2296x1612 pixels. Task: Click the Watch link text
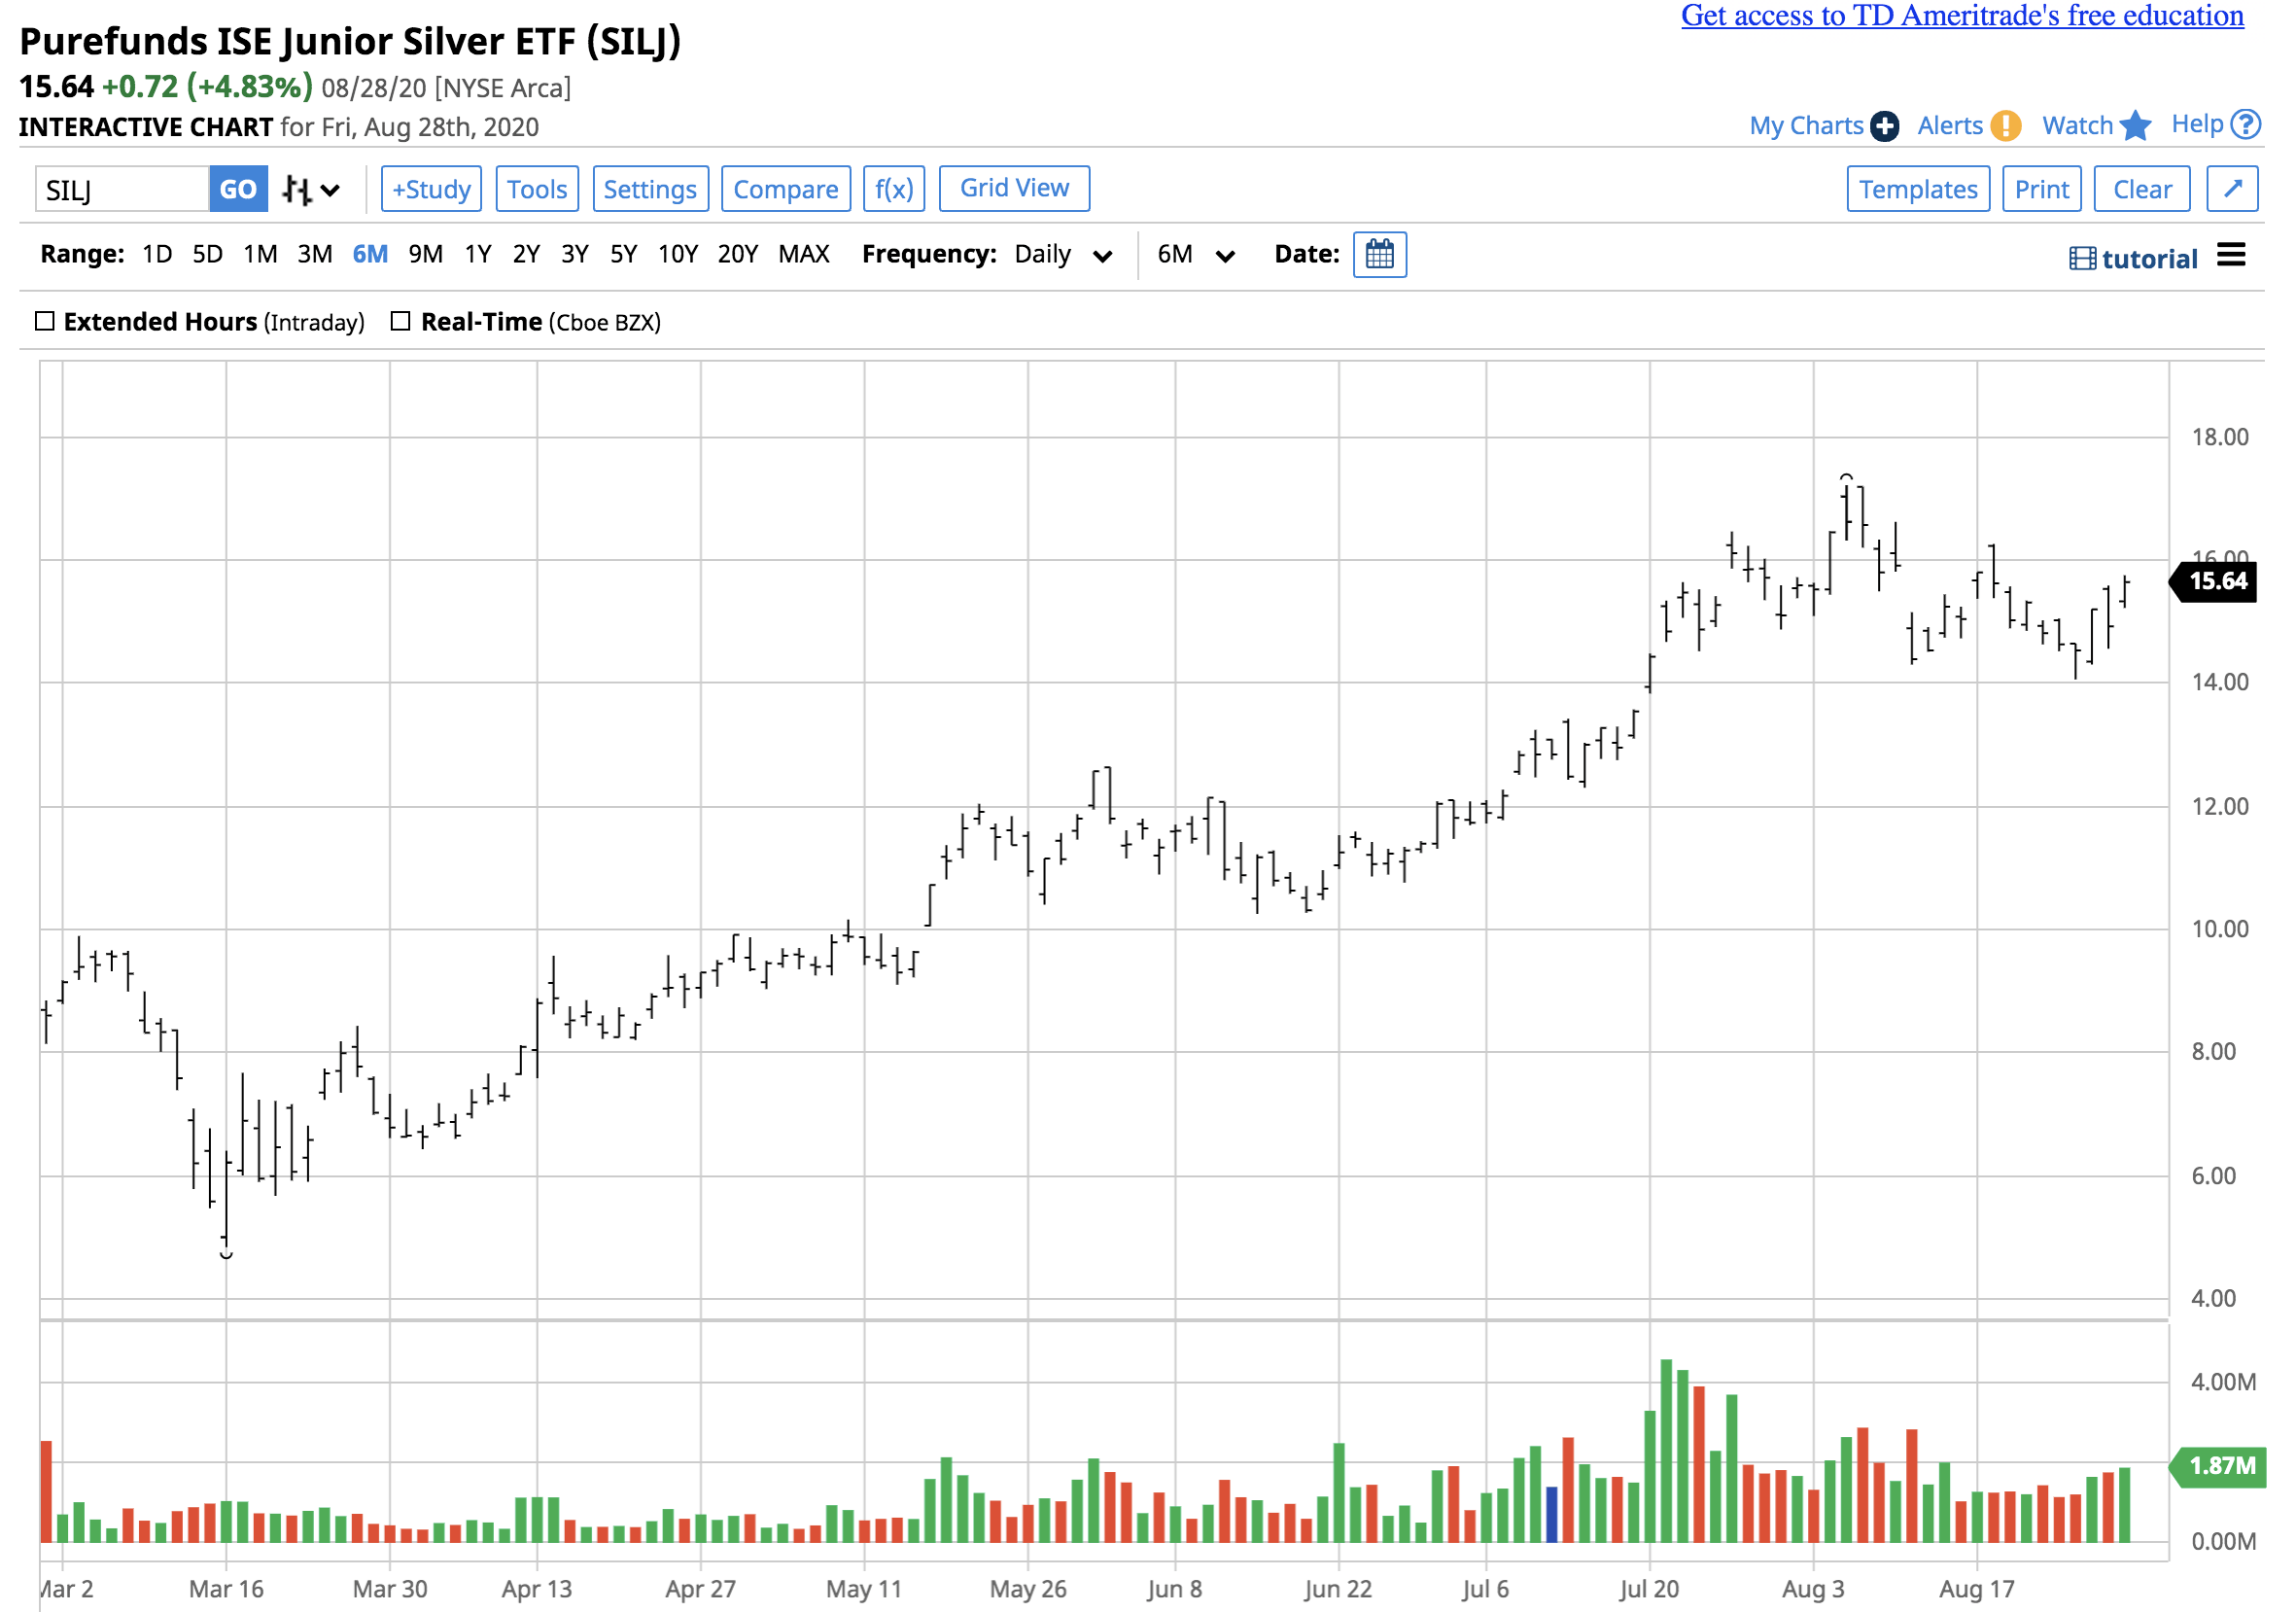(2076, 126)
